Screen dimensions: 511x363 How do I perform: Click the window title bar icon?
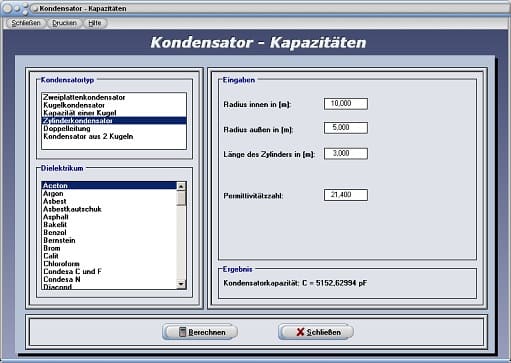tap(34, 8)
